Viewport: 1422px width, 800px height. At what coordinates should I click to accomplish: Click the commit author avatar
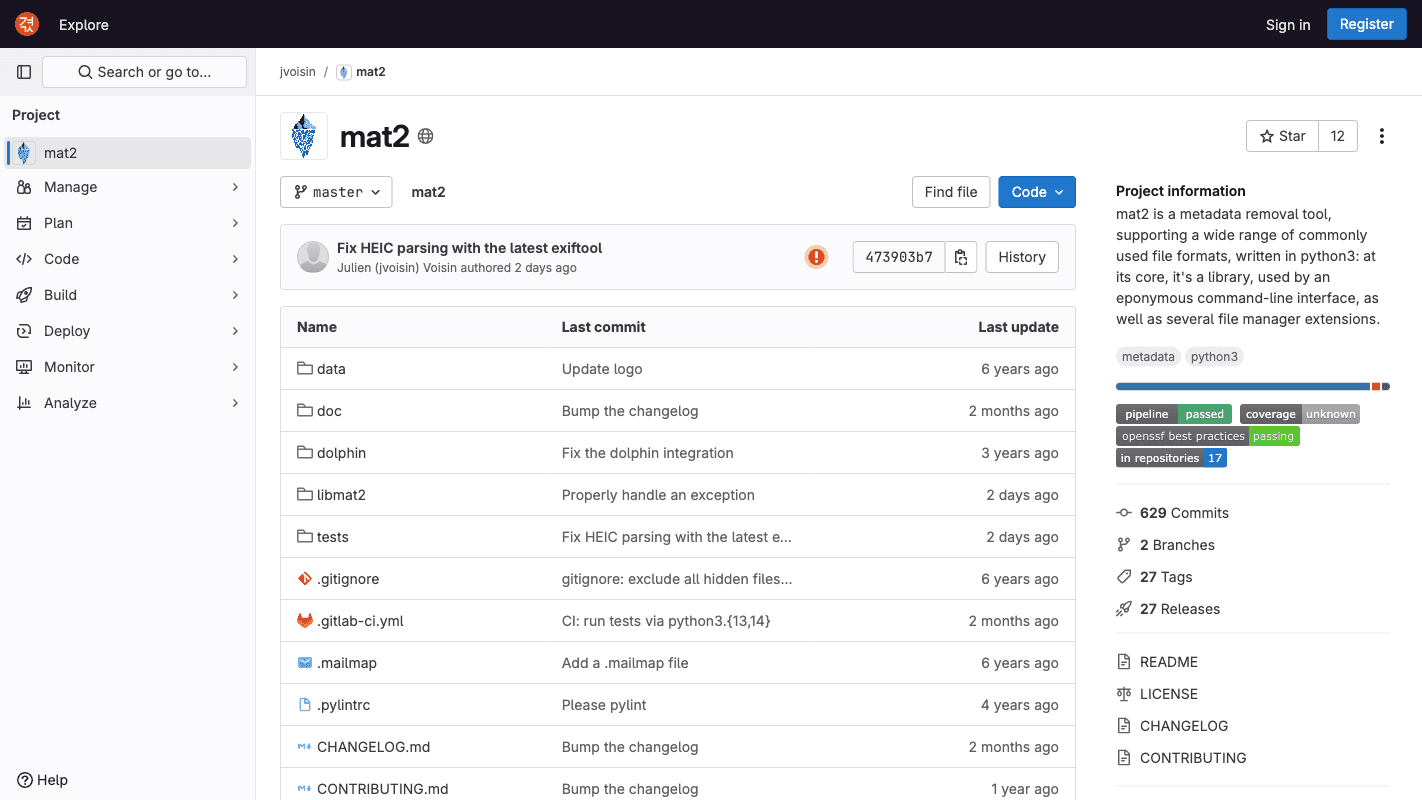pyautogui.click(x=313, y=257)
